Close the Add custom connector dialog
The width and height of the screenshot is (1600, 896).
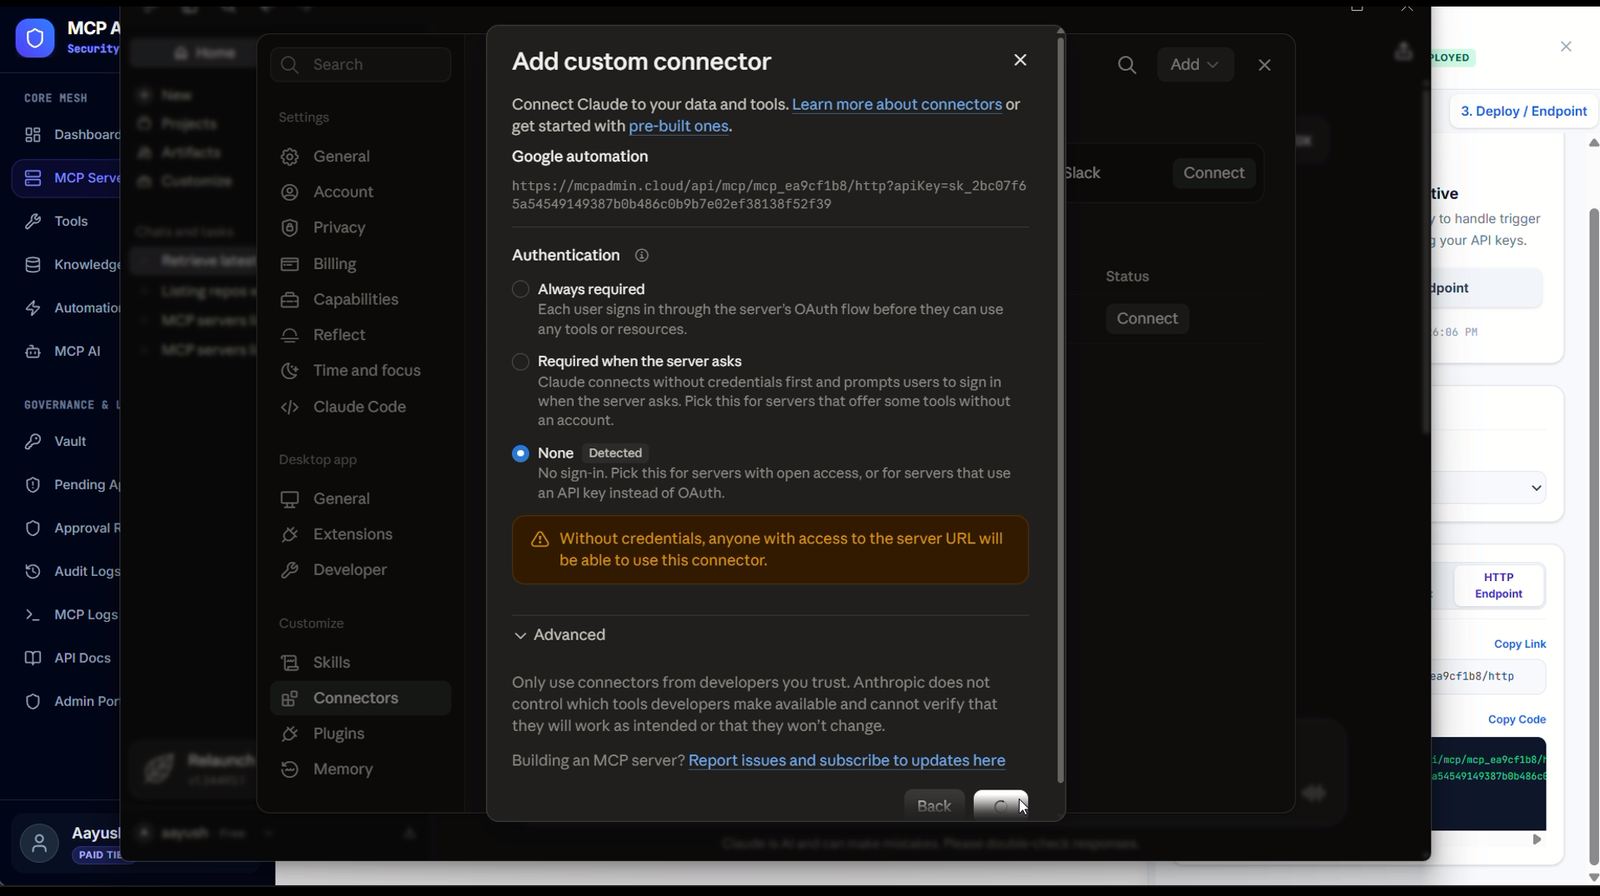1020,60
